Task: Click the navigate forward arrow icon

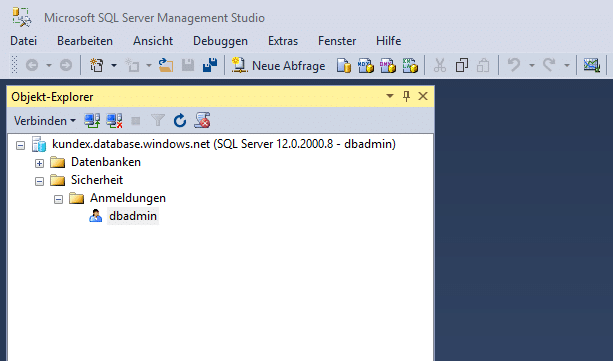Action: (x=66, y=65)
